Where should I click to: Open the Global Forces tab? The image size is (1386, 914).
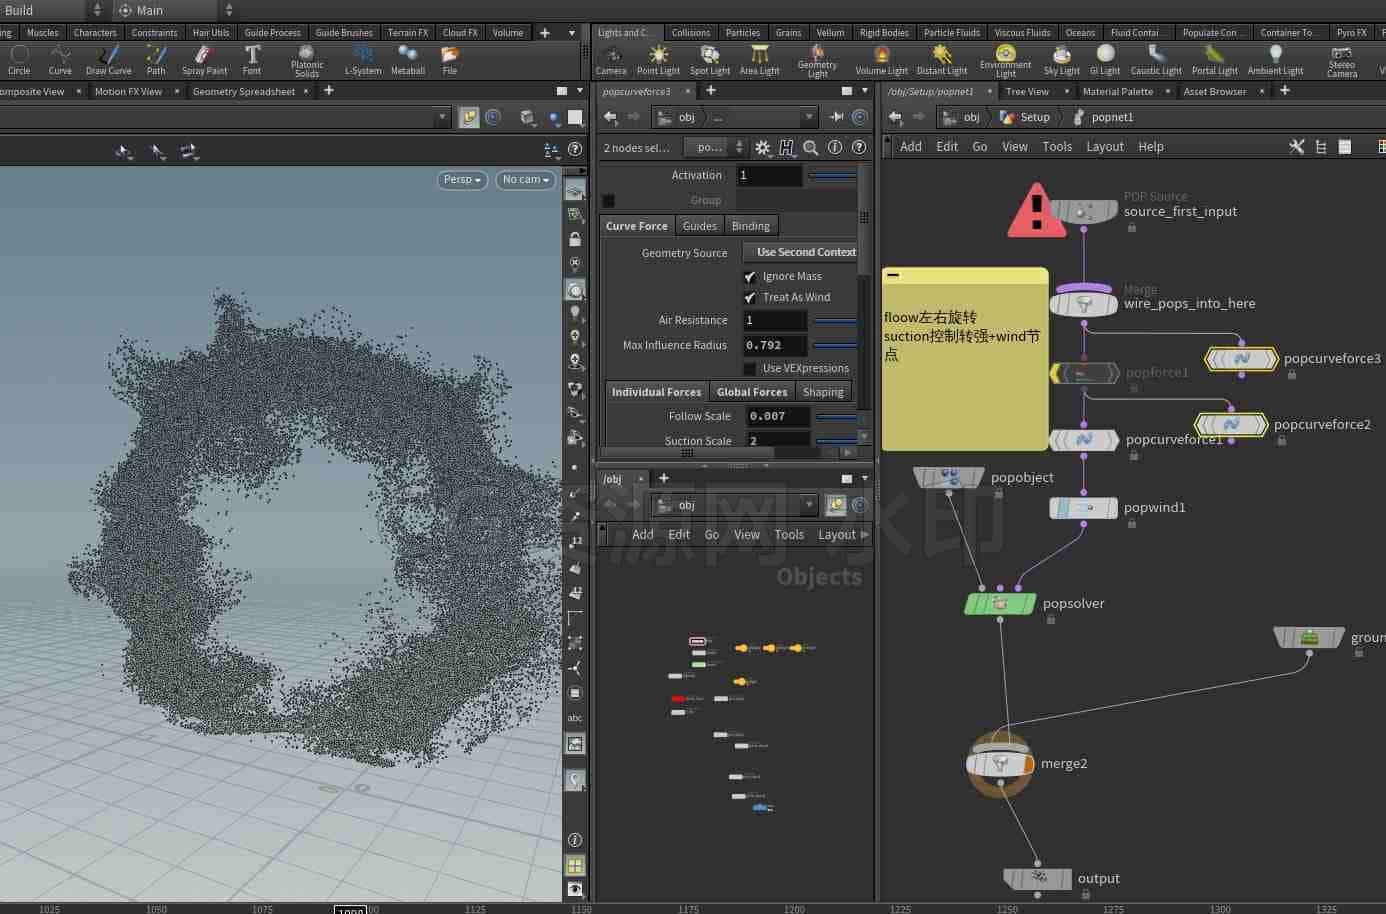(x=752, y=392)
